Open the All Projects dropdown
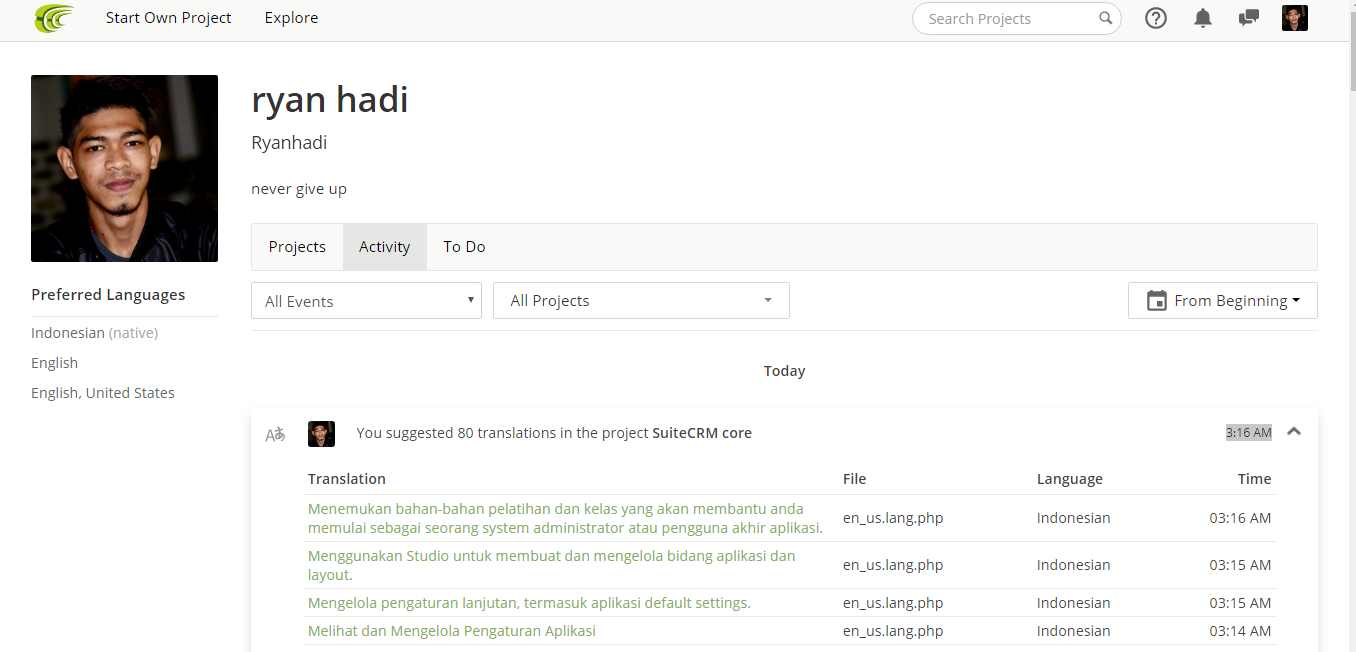 coord(641,301)
